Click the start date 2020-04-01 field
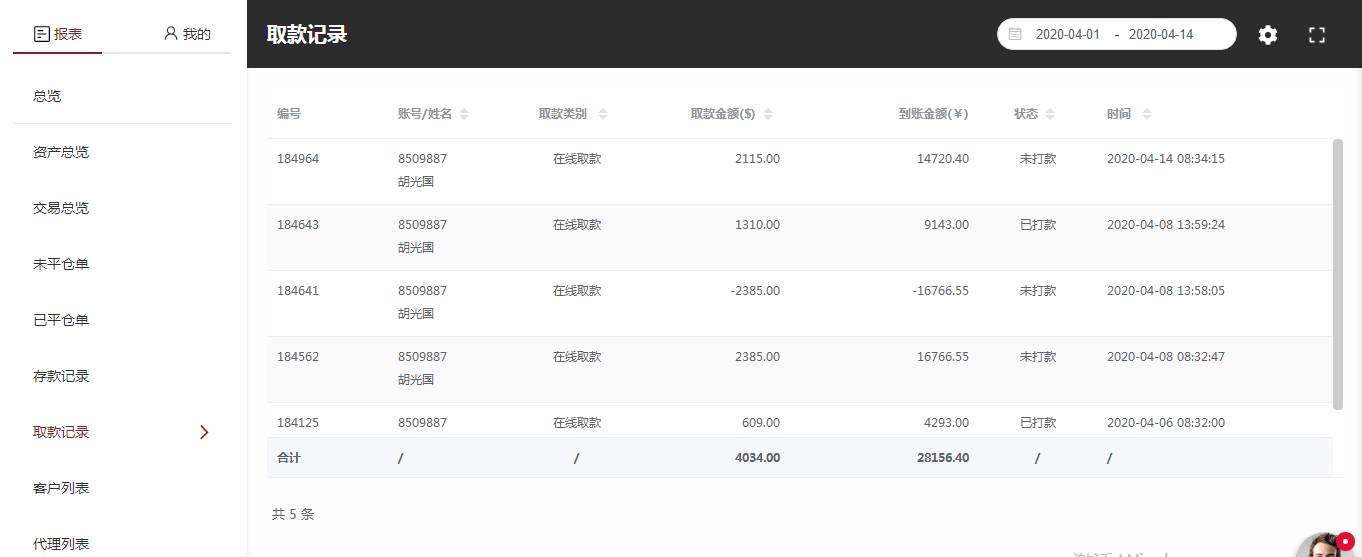Viewport: 1362px width, 557px height. pyautogui.click(x=1067, y=34)
